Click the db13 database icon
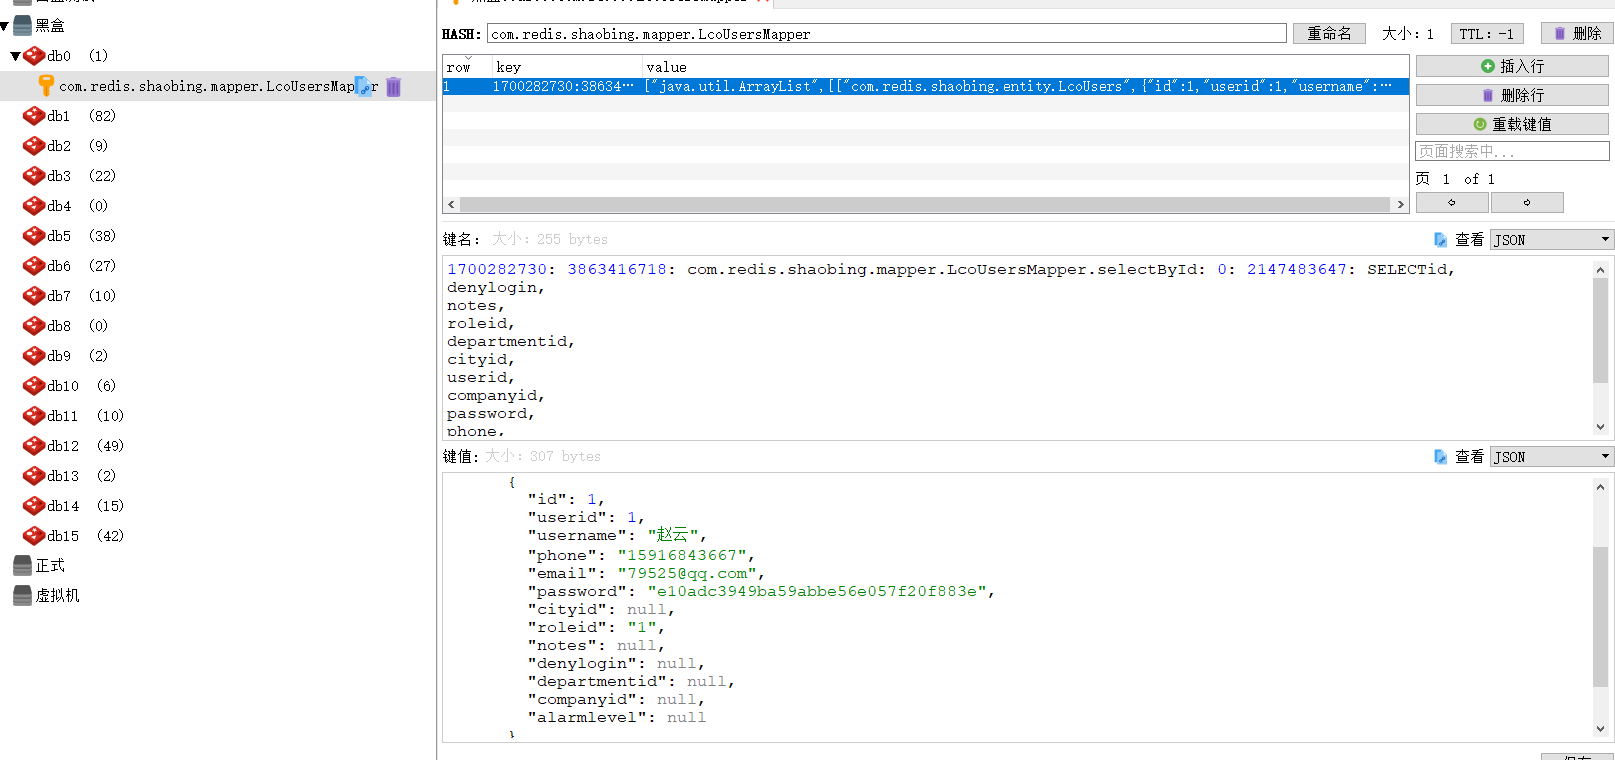 34,476
